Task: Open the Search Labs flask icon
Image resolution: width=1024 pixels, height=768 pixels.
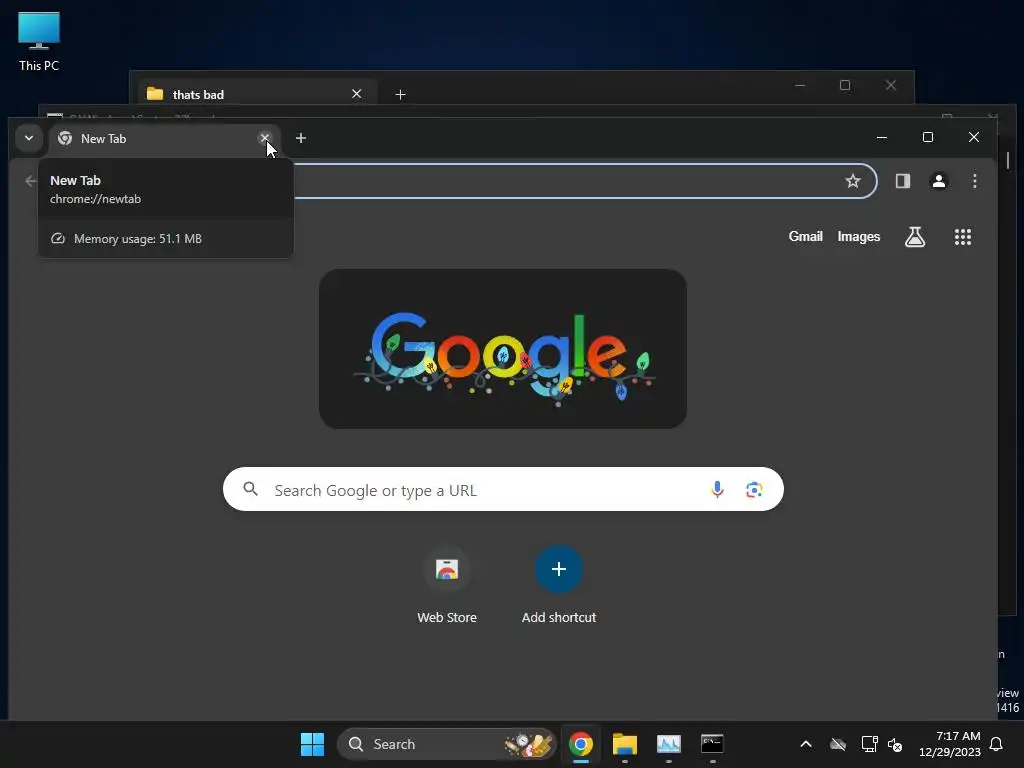Action: (x=914, y=236)
